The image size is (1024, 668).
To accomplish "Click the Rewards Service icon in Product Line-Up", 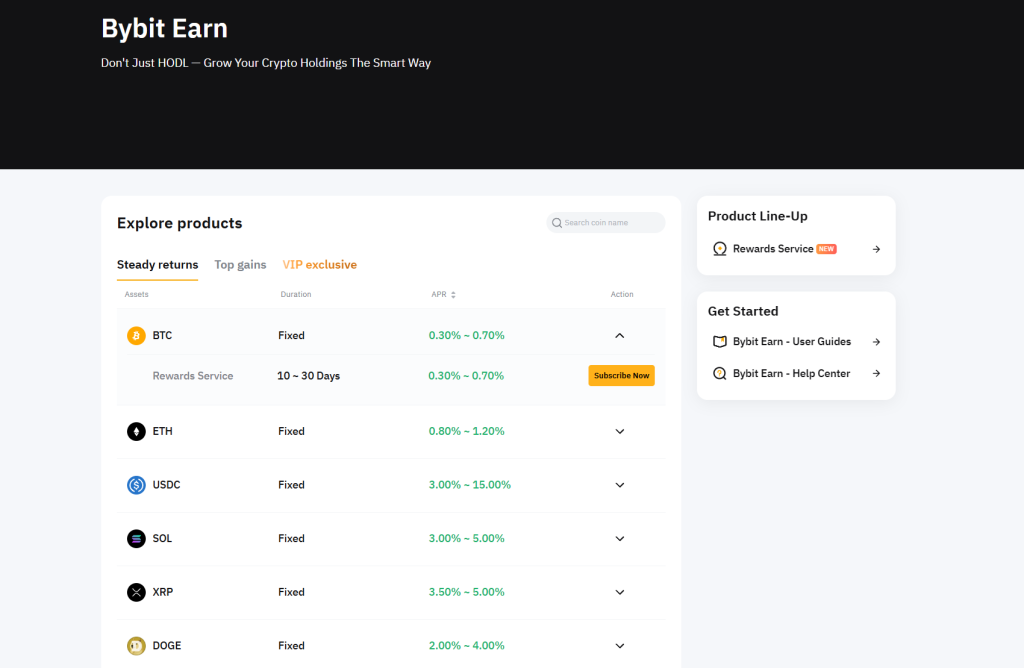I will click(x=719, y=249).
